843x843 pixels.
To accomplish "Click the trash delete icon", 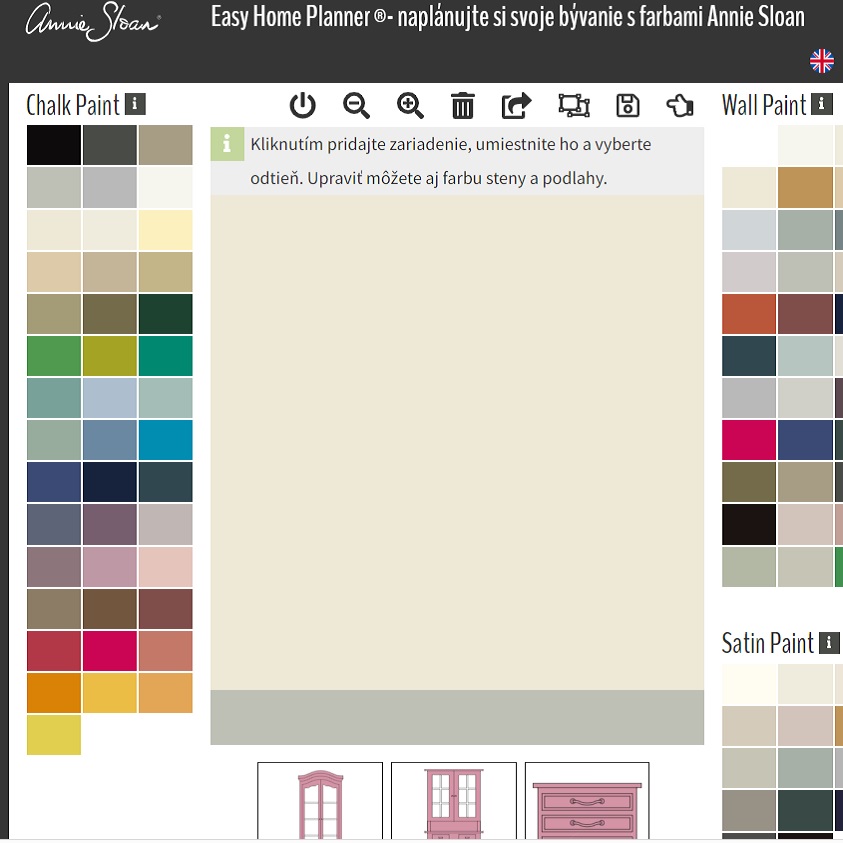I will click(462, 105).
